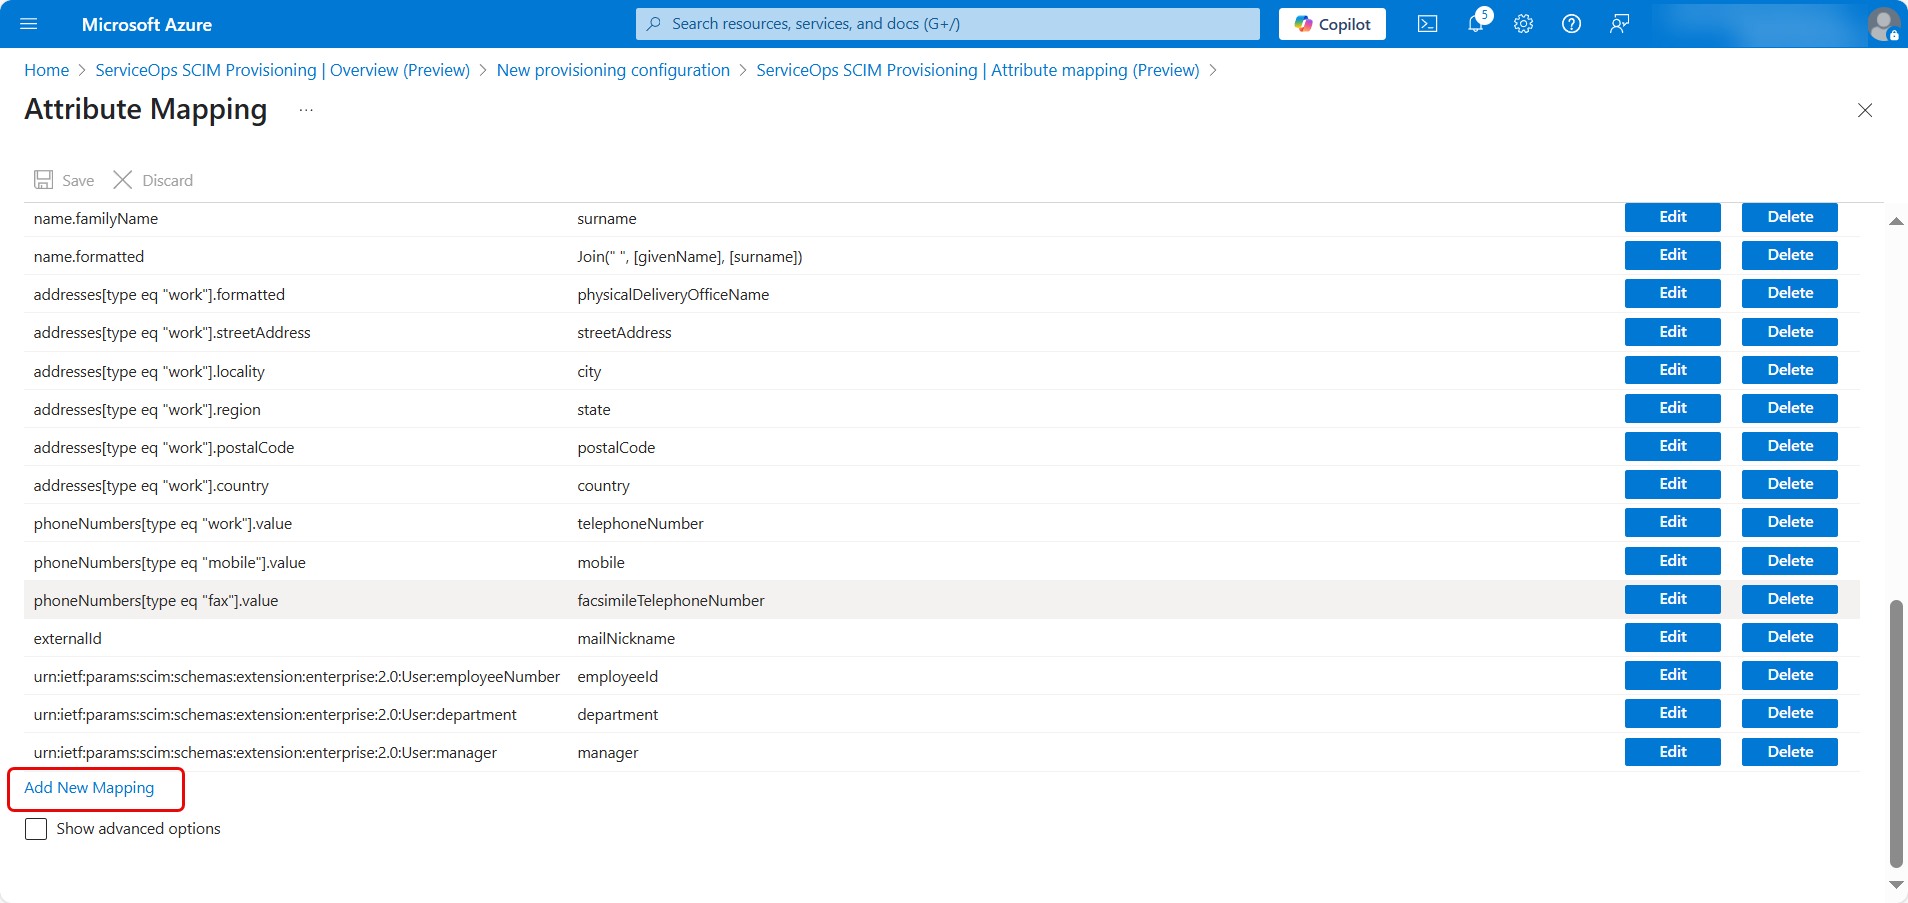Click the scroll up arrow
Viewport: 1908px width, 903px height.
click(1895, 221)
